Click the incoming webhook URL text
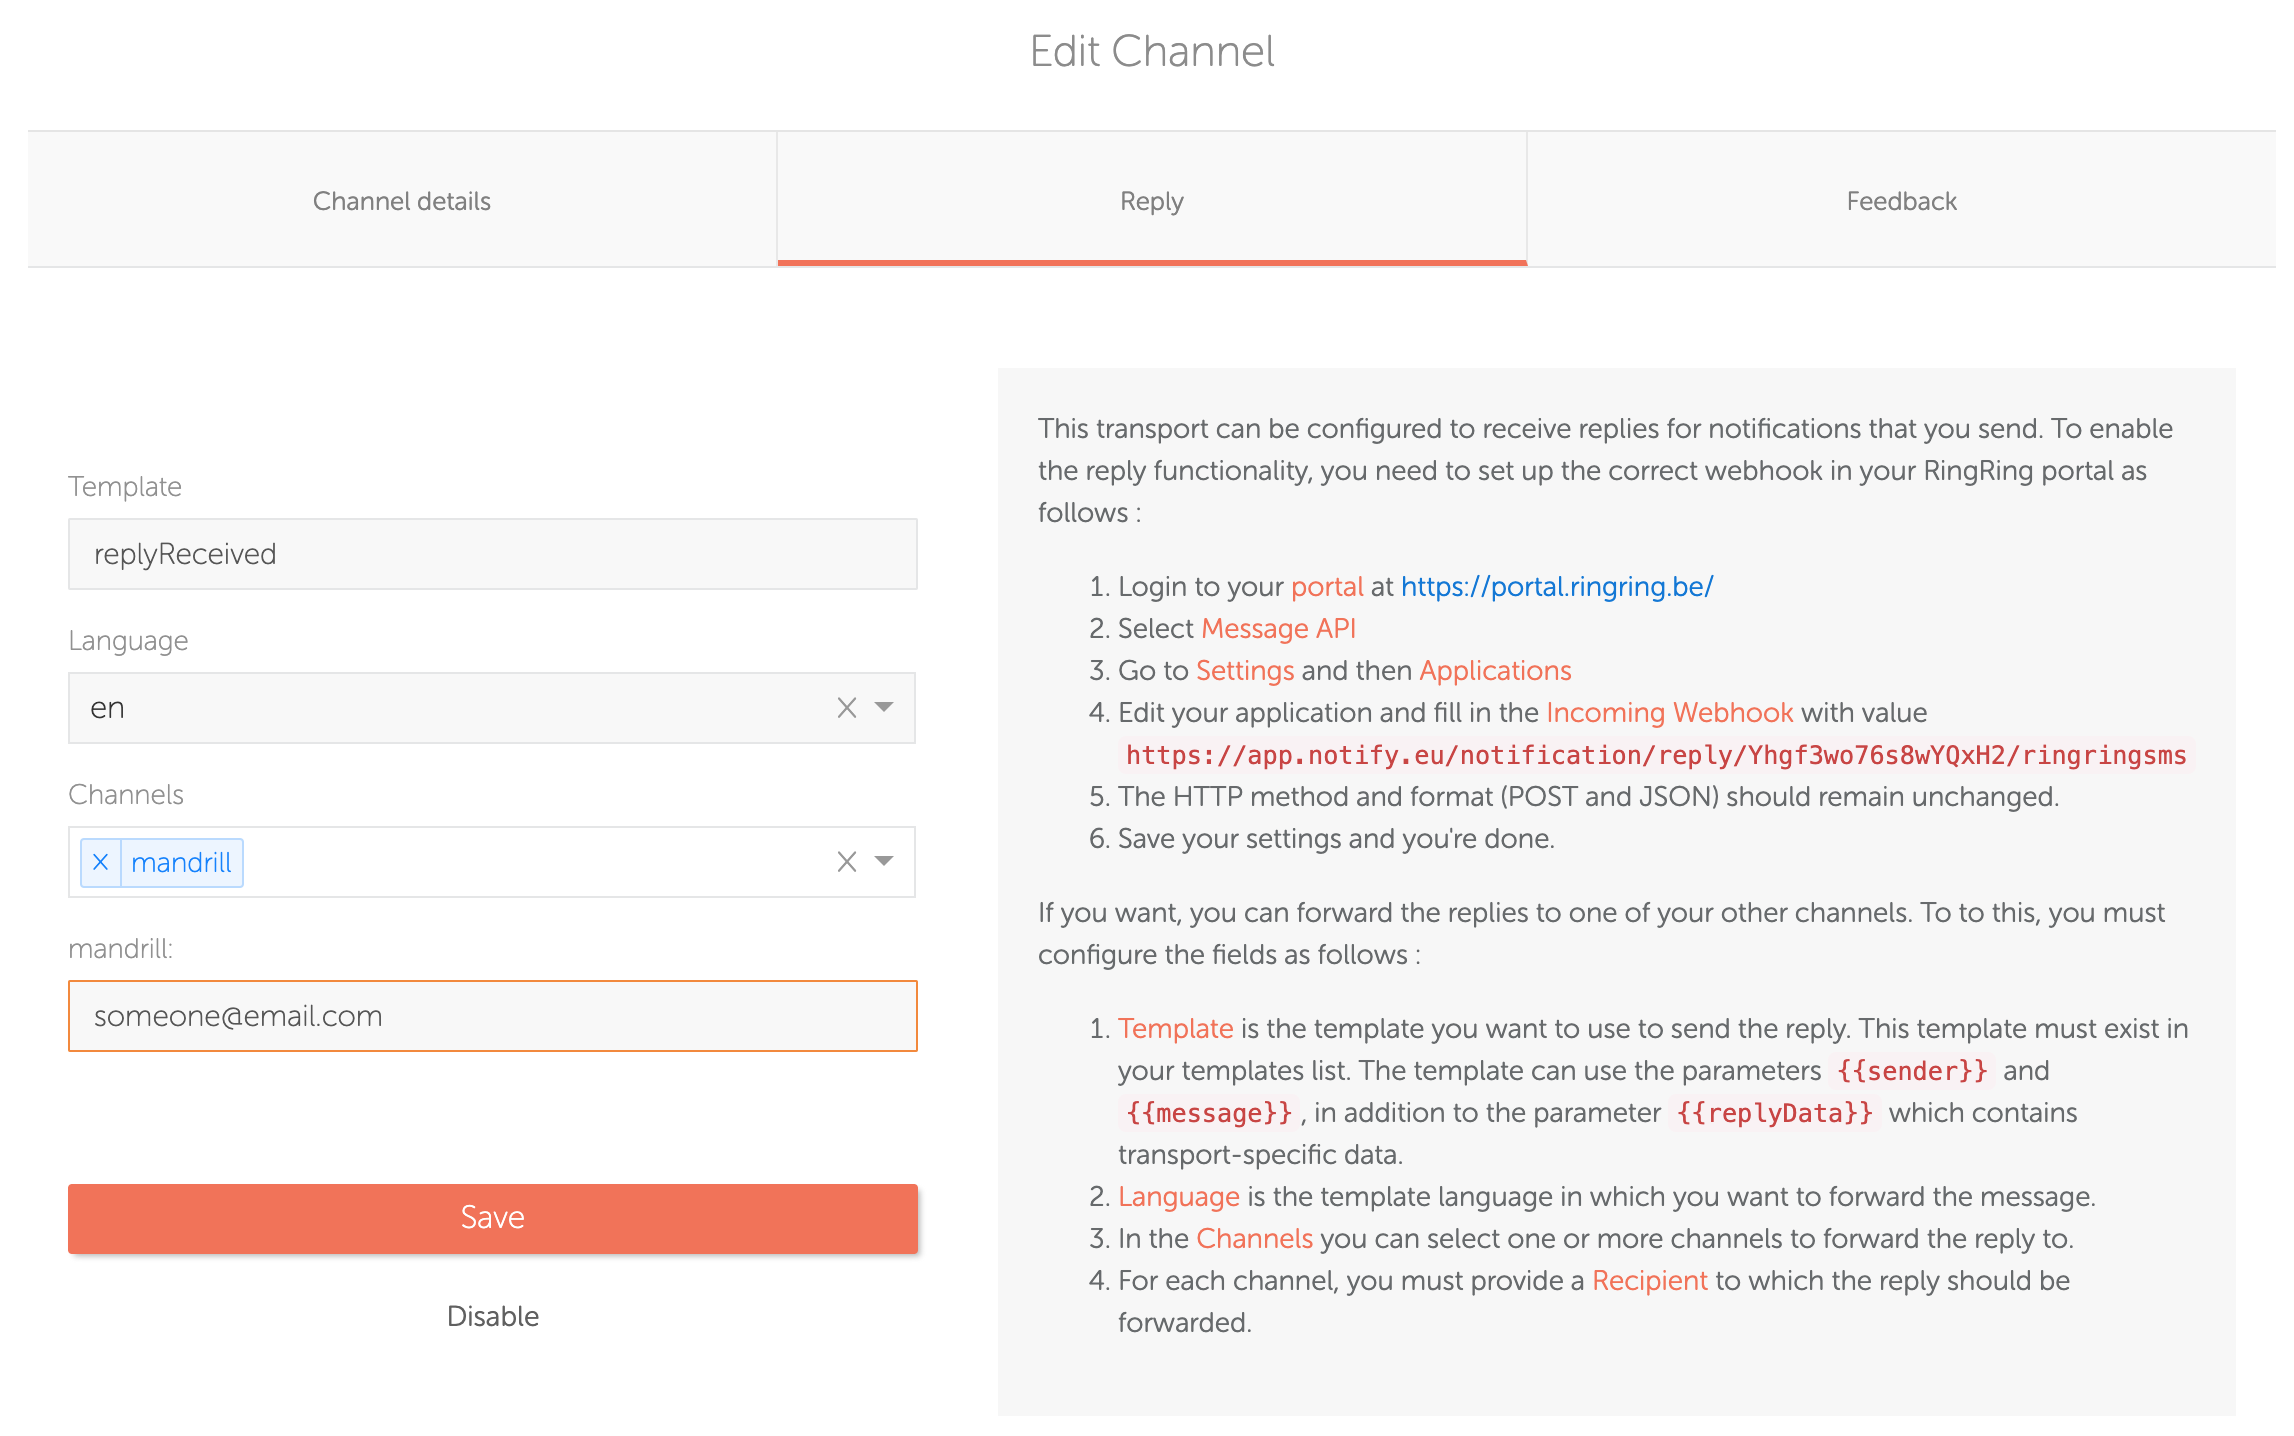This screenshot has width=2294, height=1436. 1656,755
